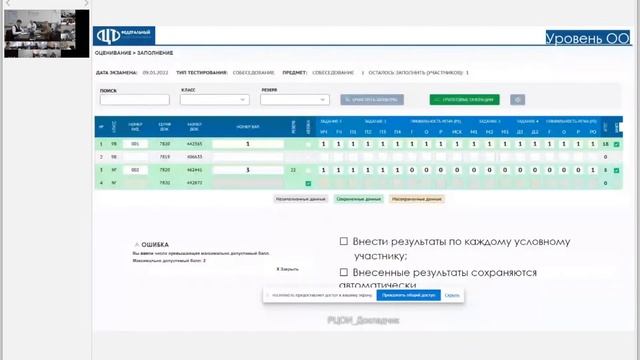Close the ОШИБКА error message via Закрыть
The height and width of the screenshot is (360, 640).
[x=287, y=269]
